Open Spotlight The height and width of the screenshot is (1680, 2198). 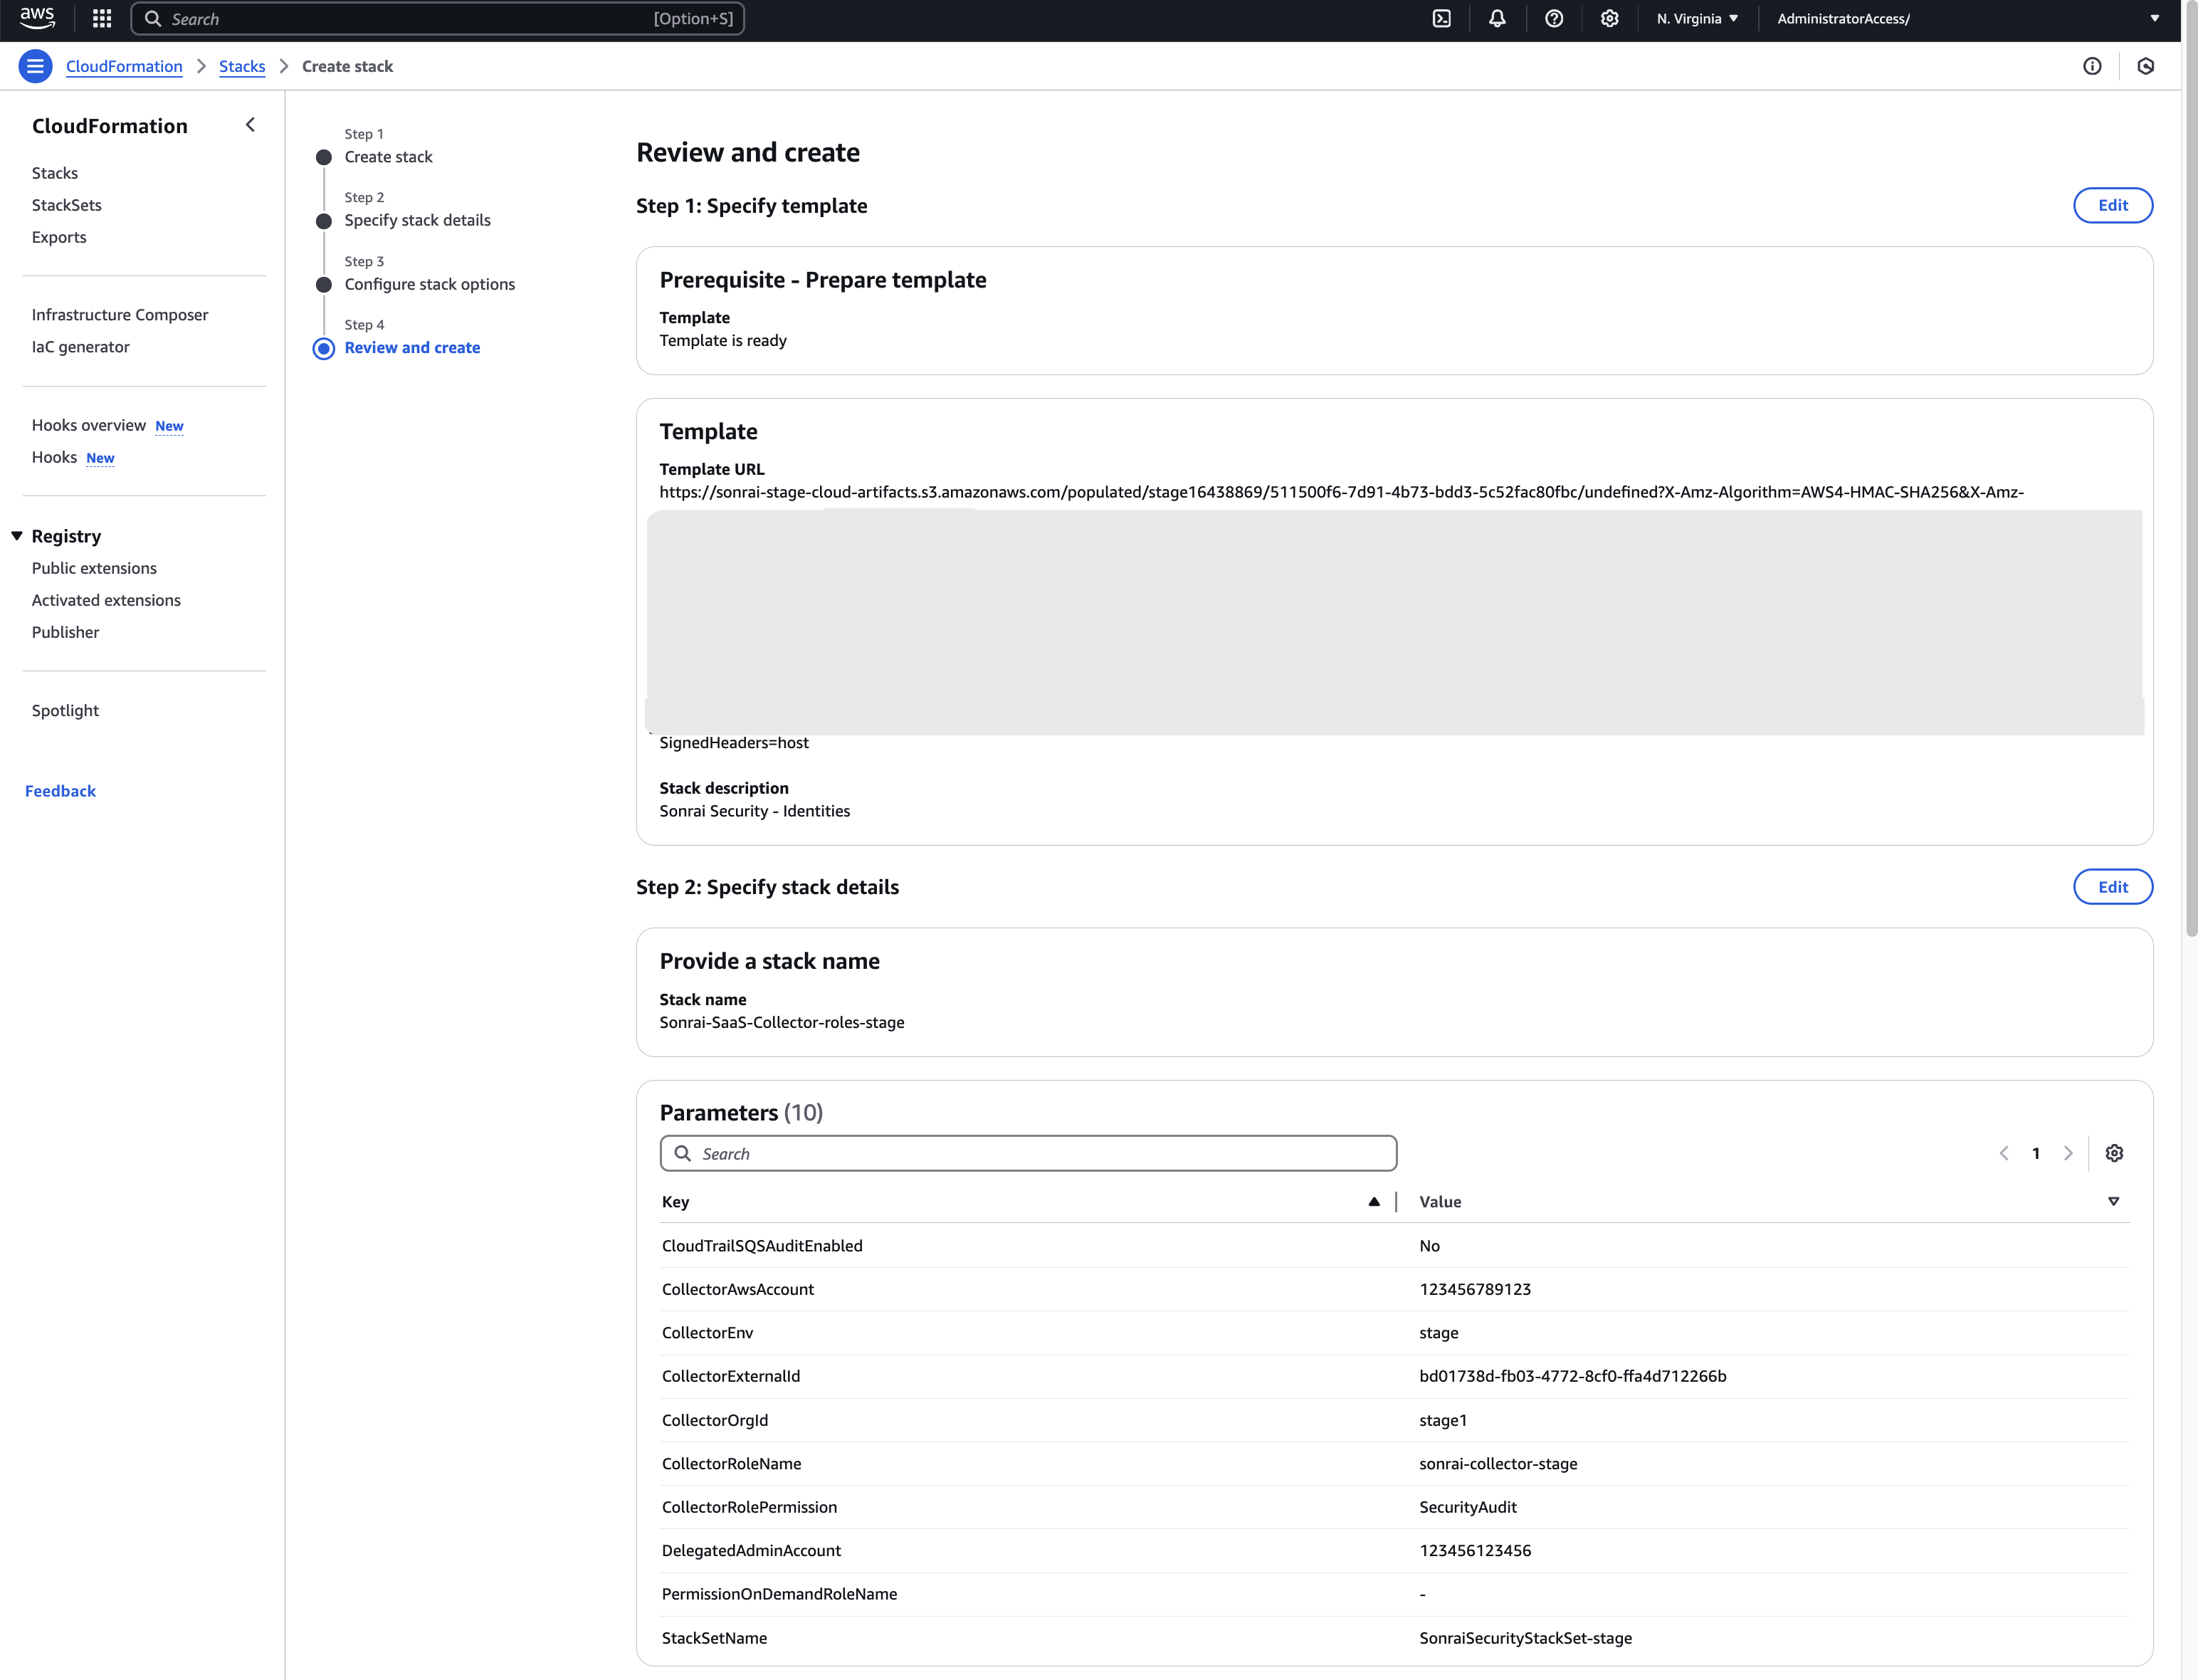66,710
